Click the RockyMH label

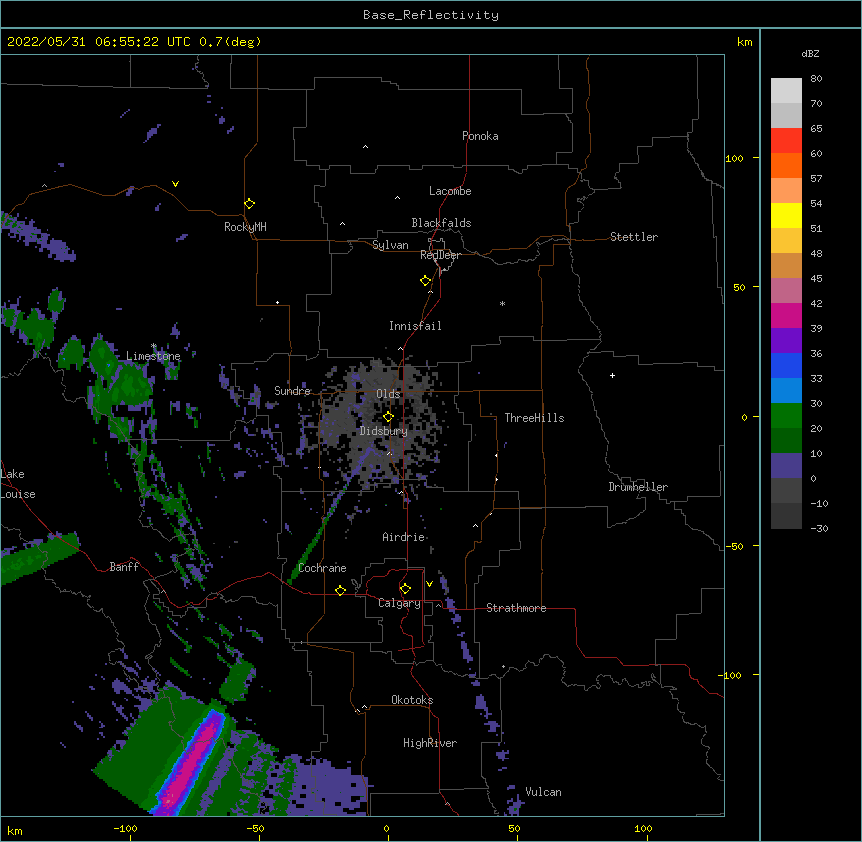(245, 227)
